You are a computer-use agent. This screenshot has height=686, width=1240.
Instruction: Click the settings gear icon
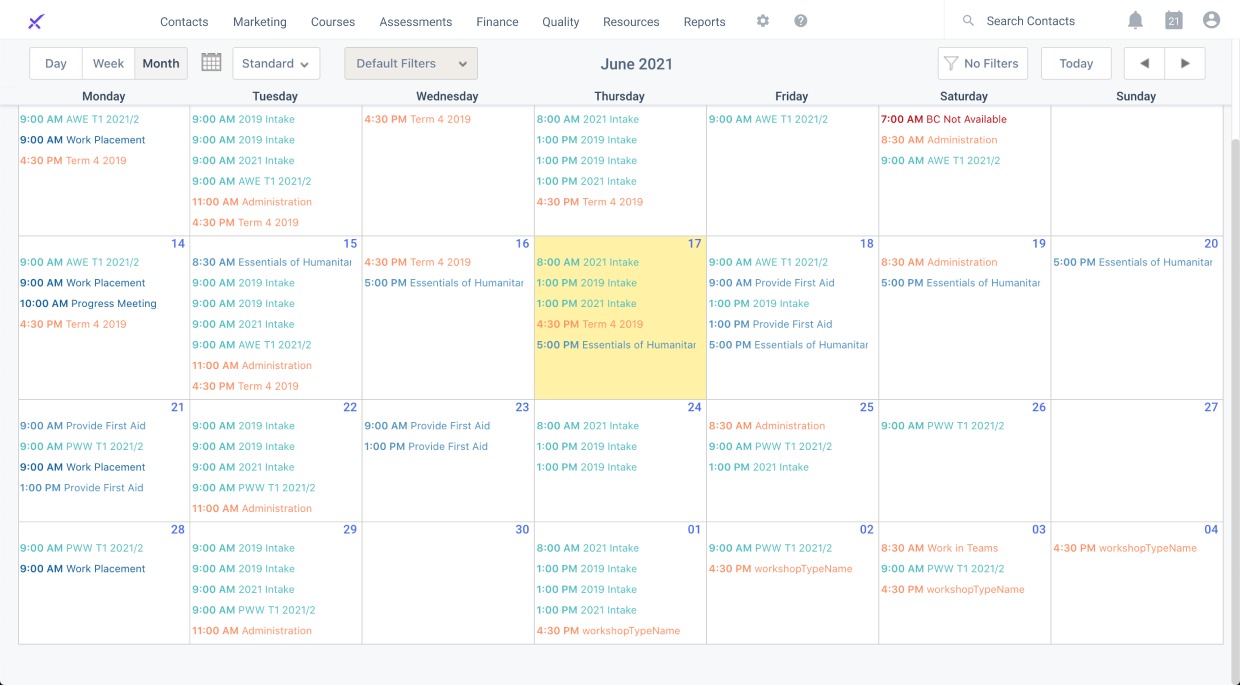tap(762, 20)
